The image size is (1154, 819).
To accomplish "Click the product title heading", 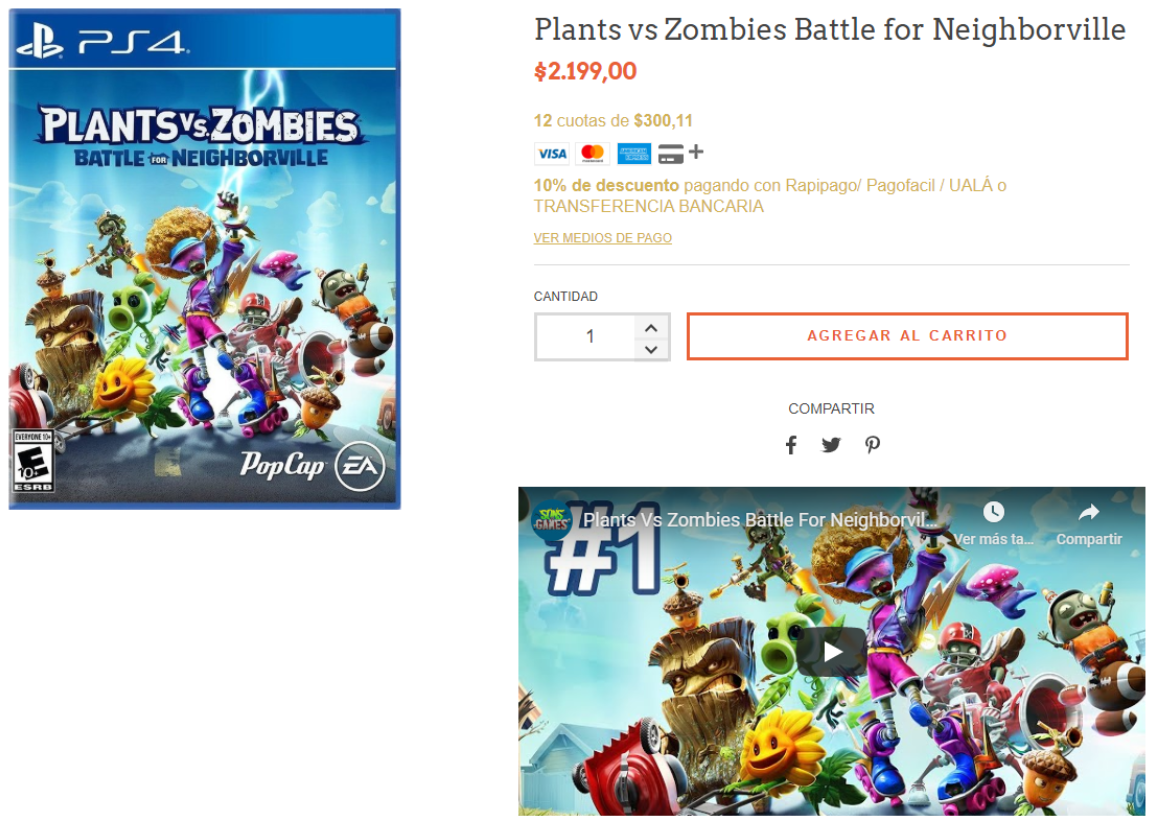I will 829,29.
